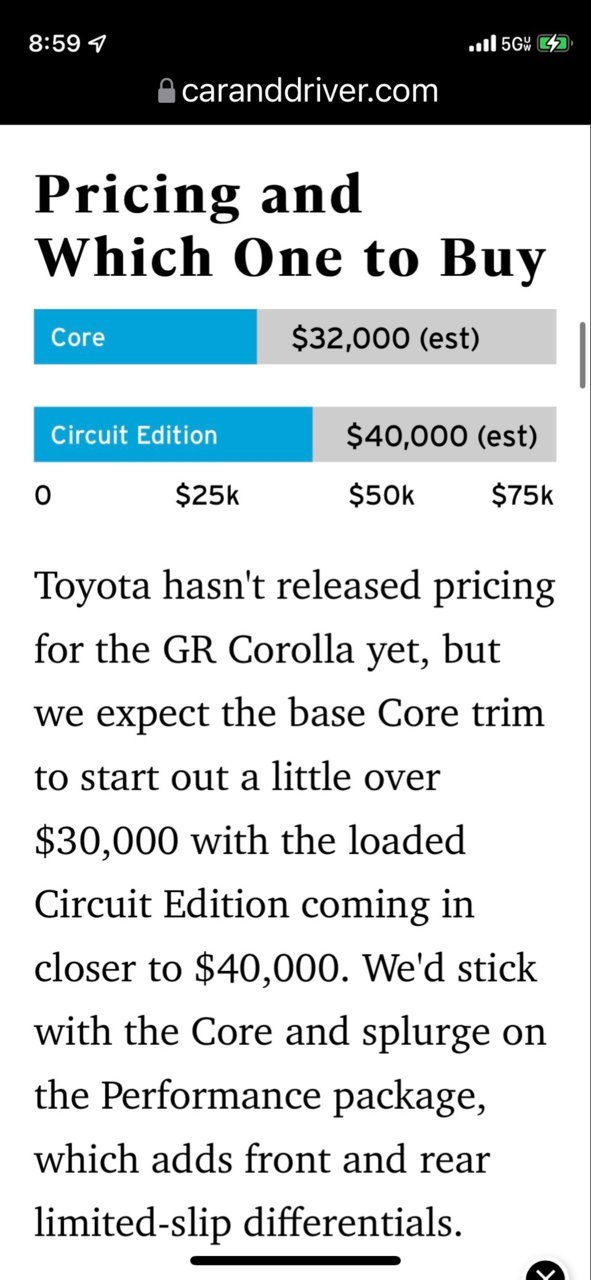Open the caranddriver.com address bar
591x1280 pixels.
(298, 92)
